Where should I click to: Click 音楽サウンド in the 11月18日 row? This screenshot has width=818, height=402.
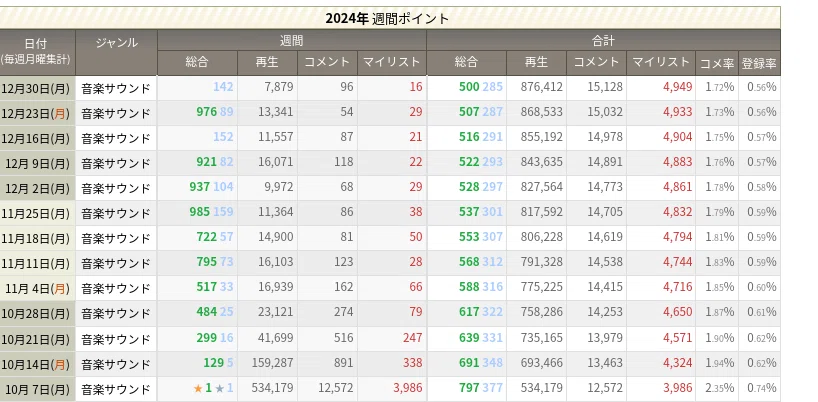click(116, 238)
